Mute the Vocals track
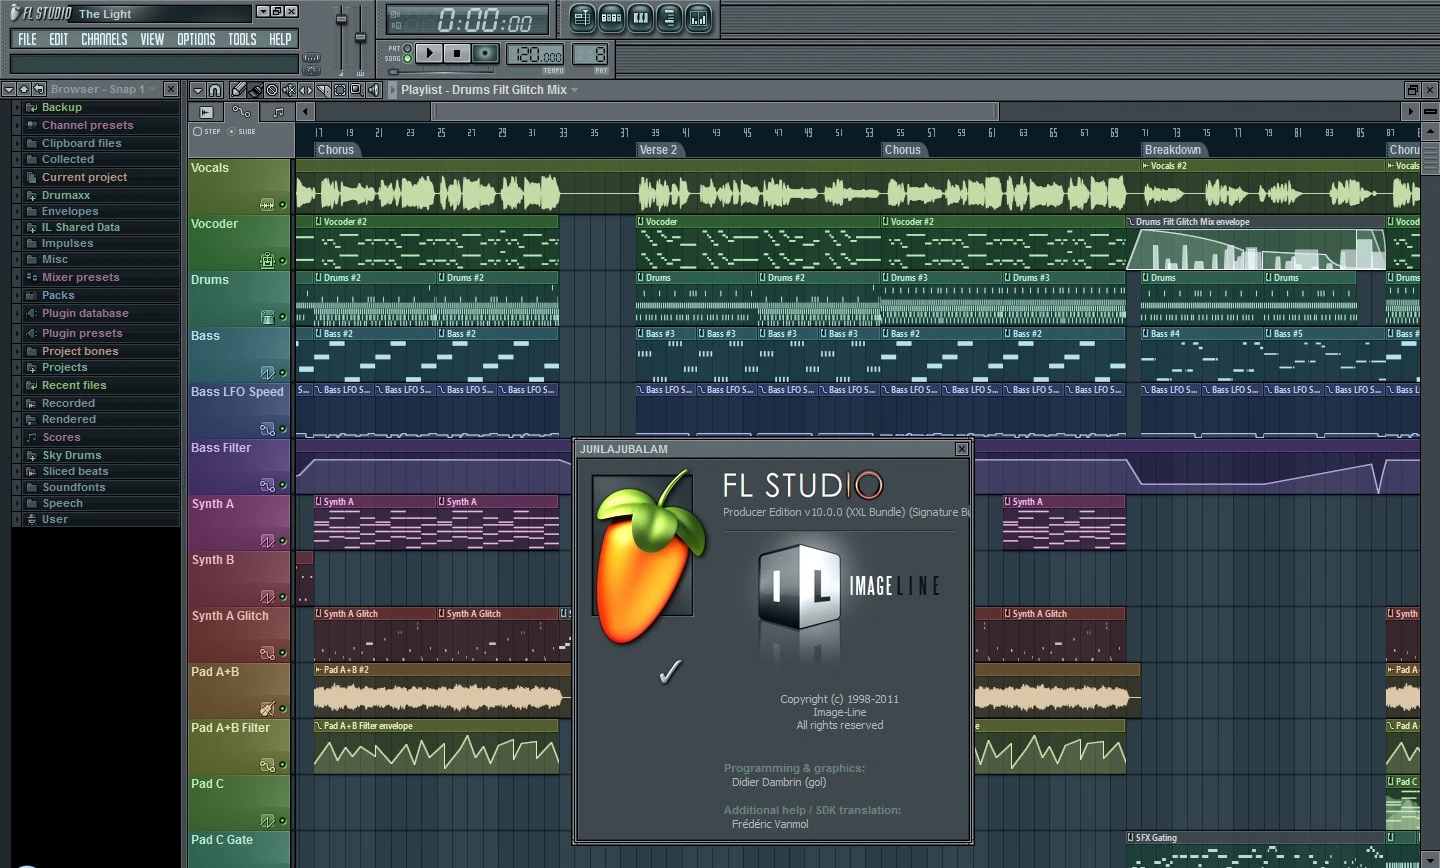Image resolution: width=1440 pixels, height=868 pixels. coord(282,204)
